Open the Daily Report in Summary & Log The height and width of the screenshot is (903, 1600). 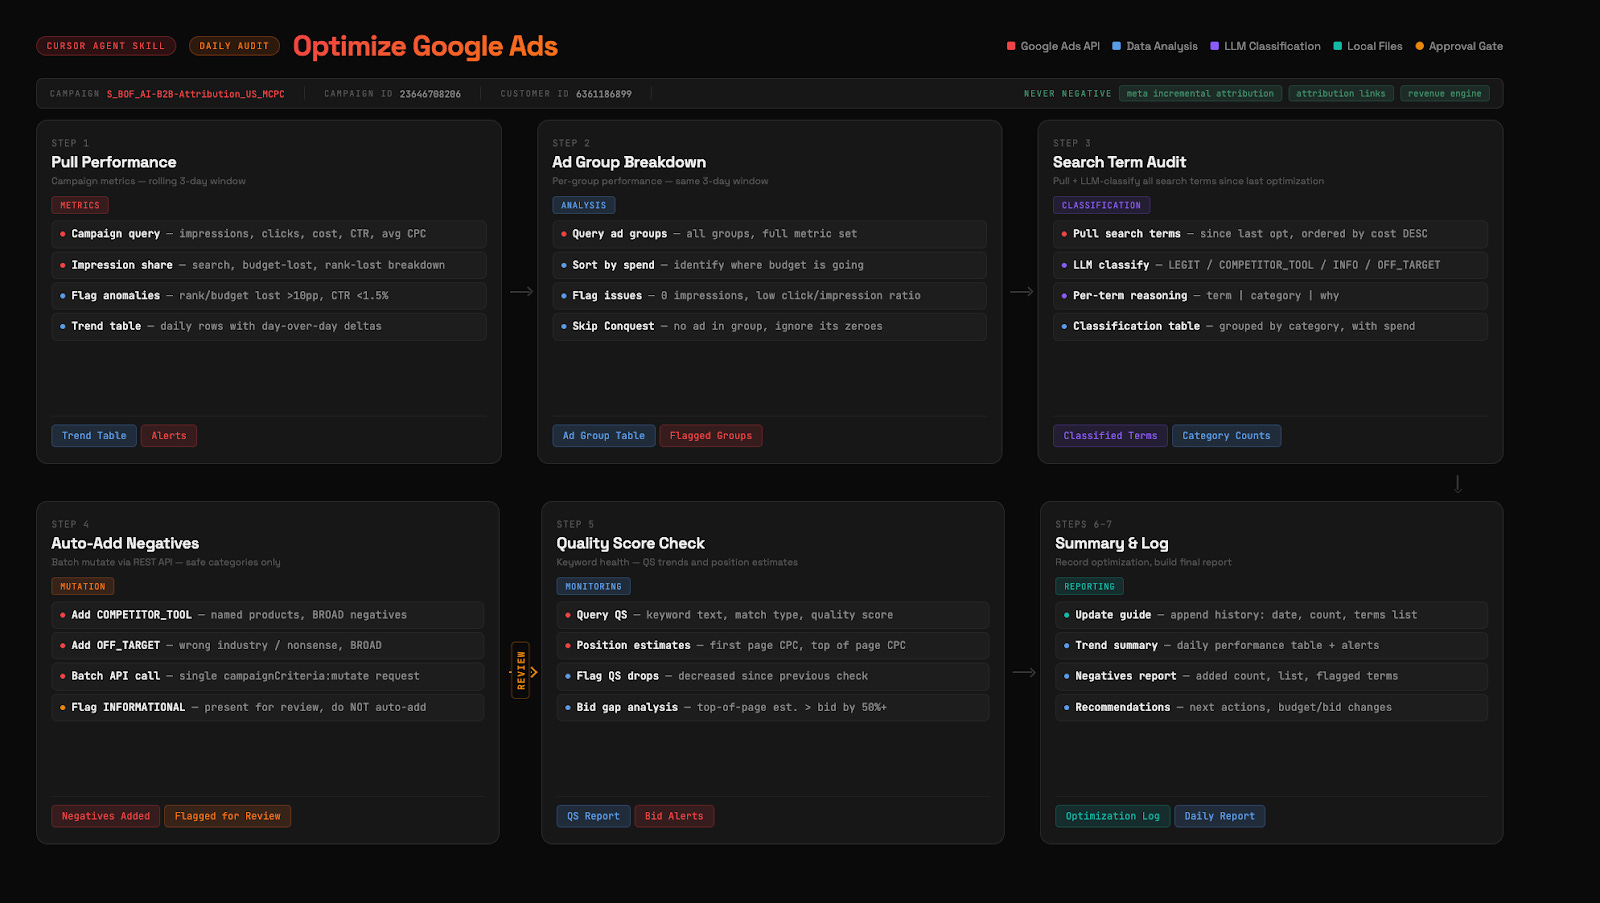click(1220, 816)
